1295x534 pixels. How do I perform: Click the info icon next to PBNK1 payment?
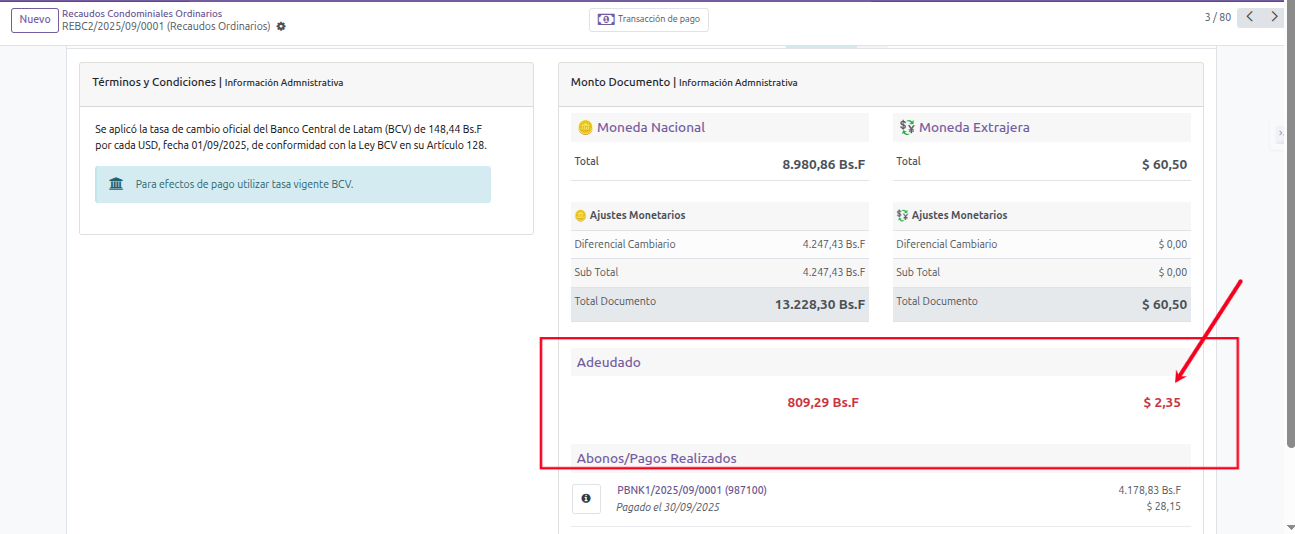(x=586, y=498)
